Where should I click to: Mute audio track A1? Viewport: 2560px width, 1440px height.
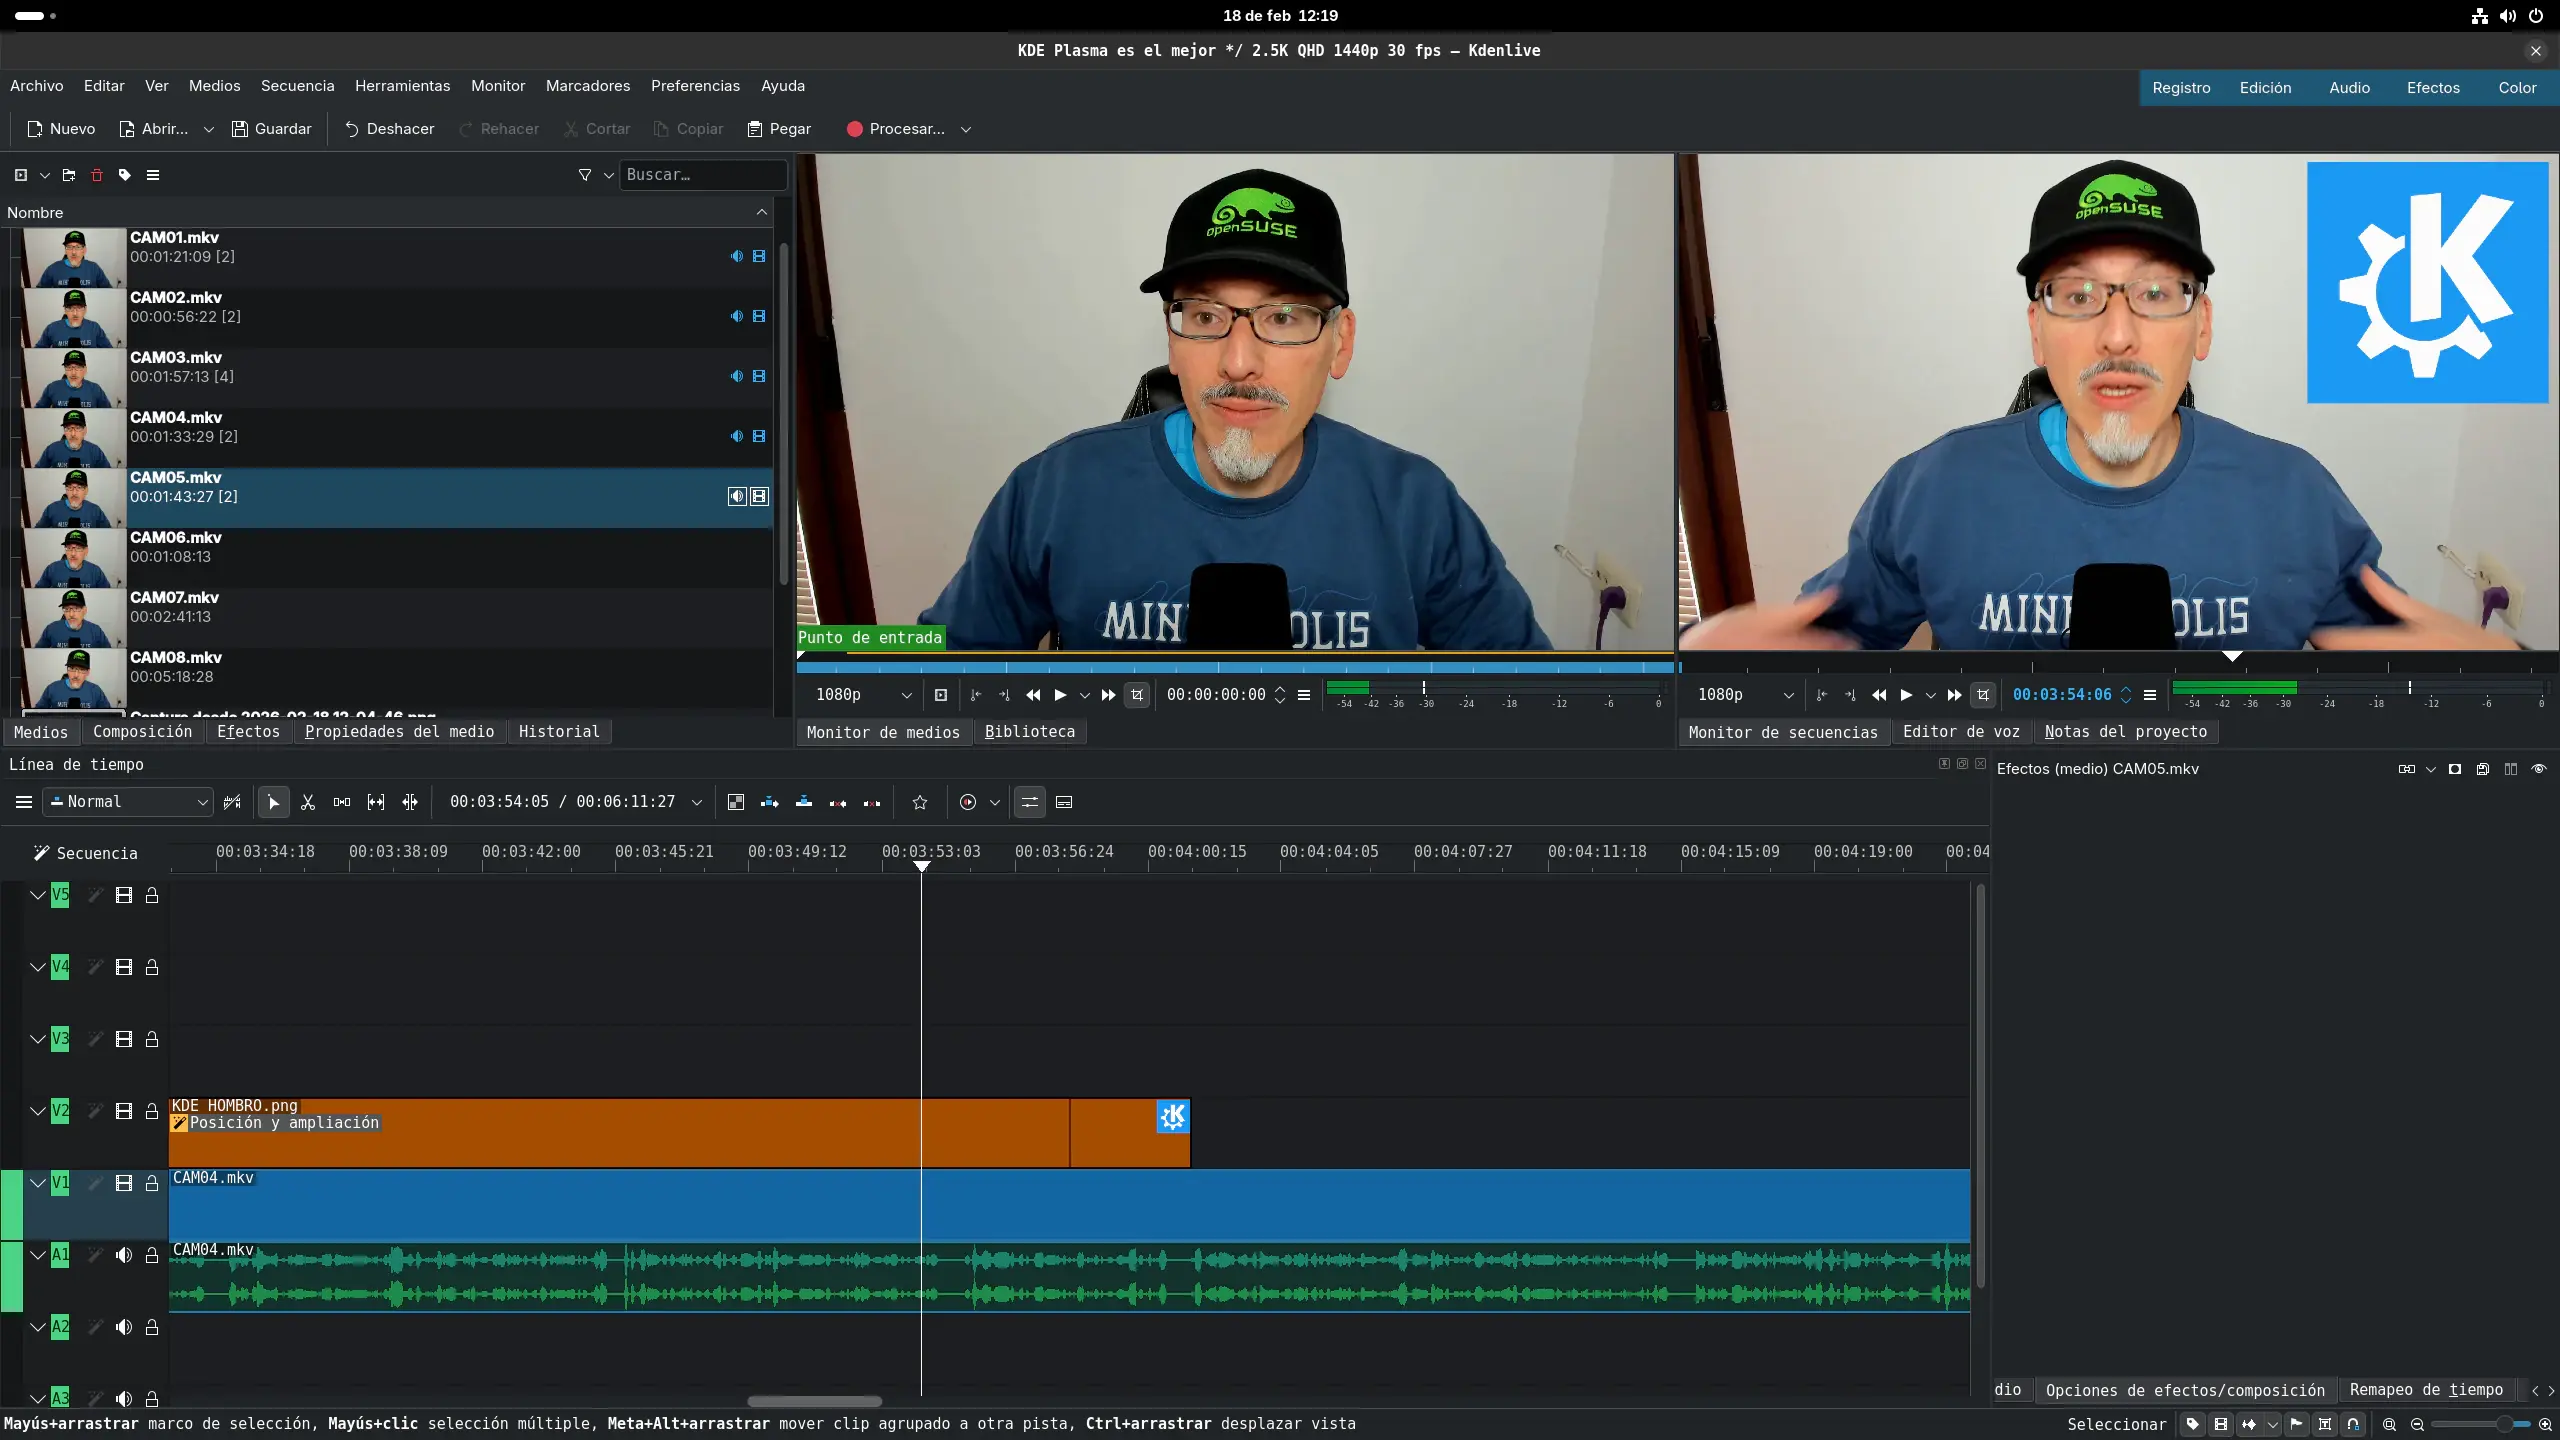(124, 1255)
